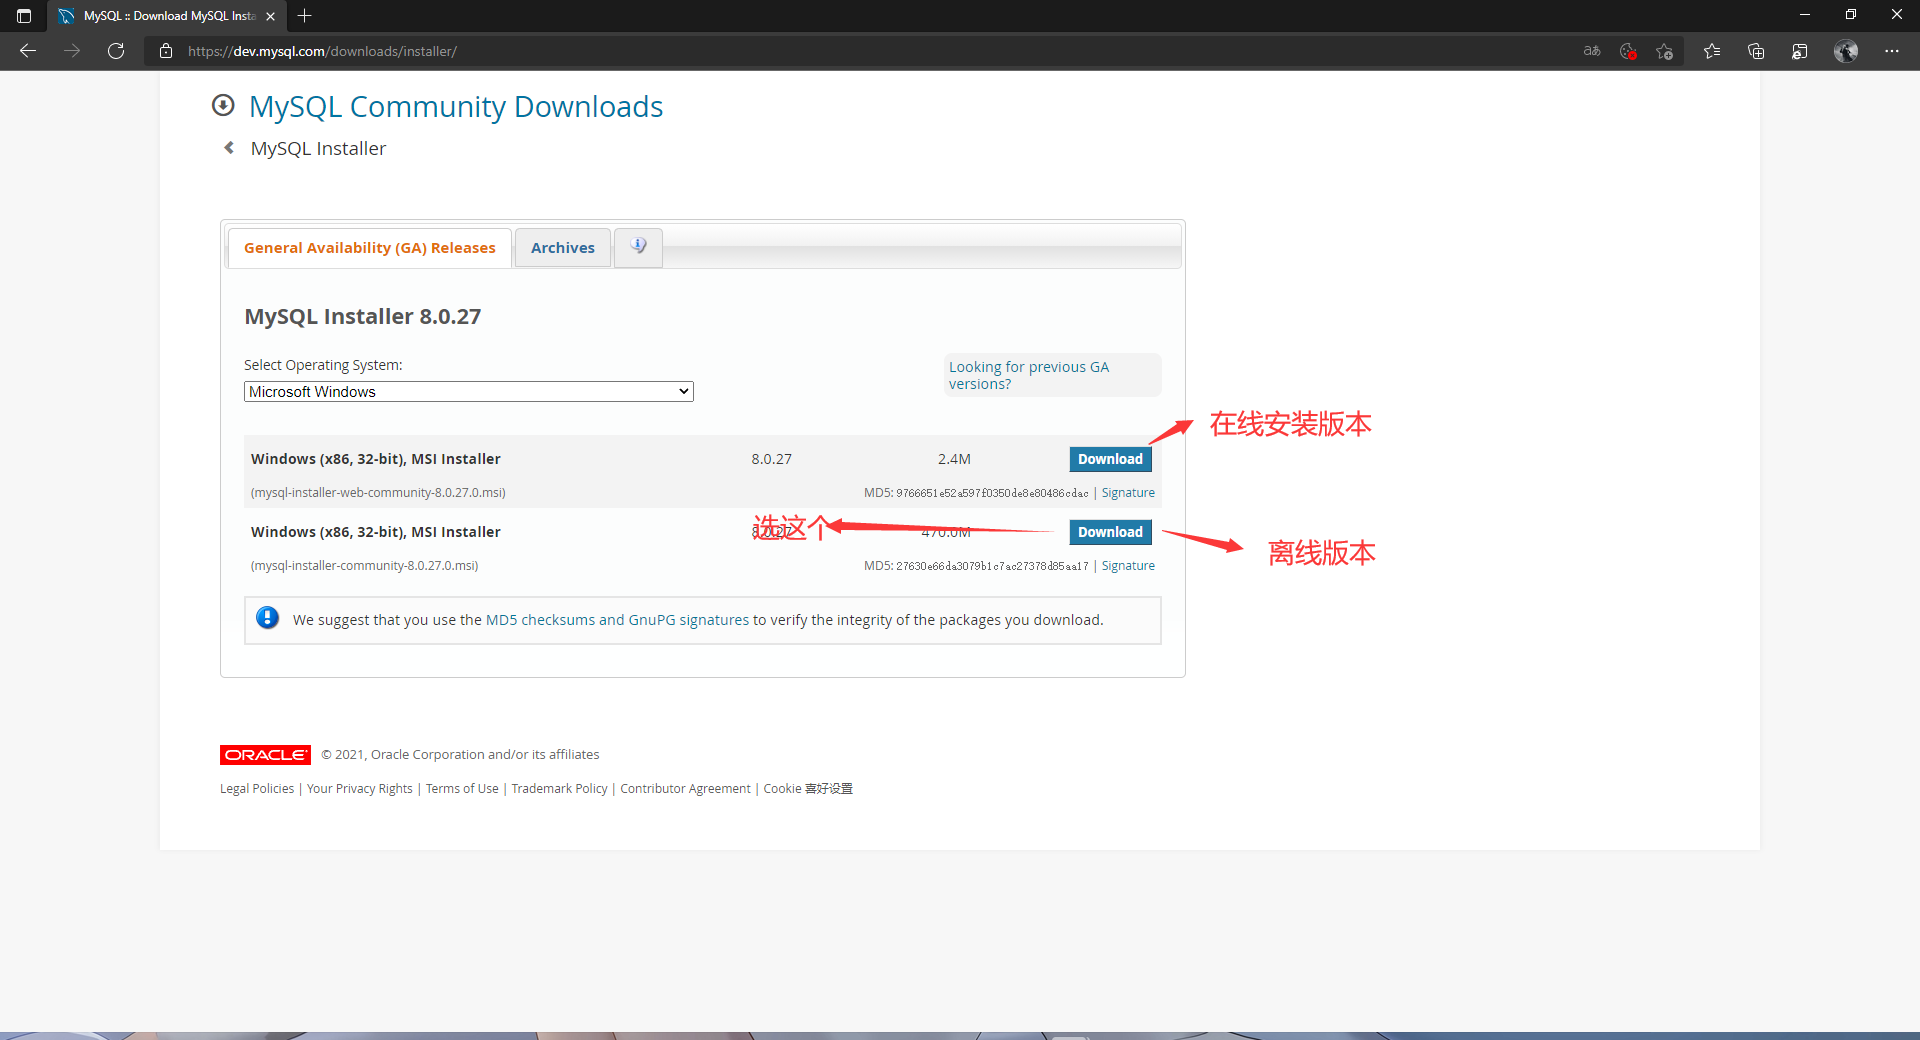Click the Oracle copyright notice text
The image size is (1920, 1040).
pyautogui.click(x=460, y=755)
